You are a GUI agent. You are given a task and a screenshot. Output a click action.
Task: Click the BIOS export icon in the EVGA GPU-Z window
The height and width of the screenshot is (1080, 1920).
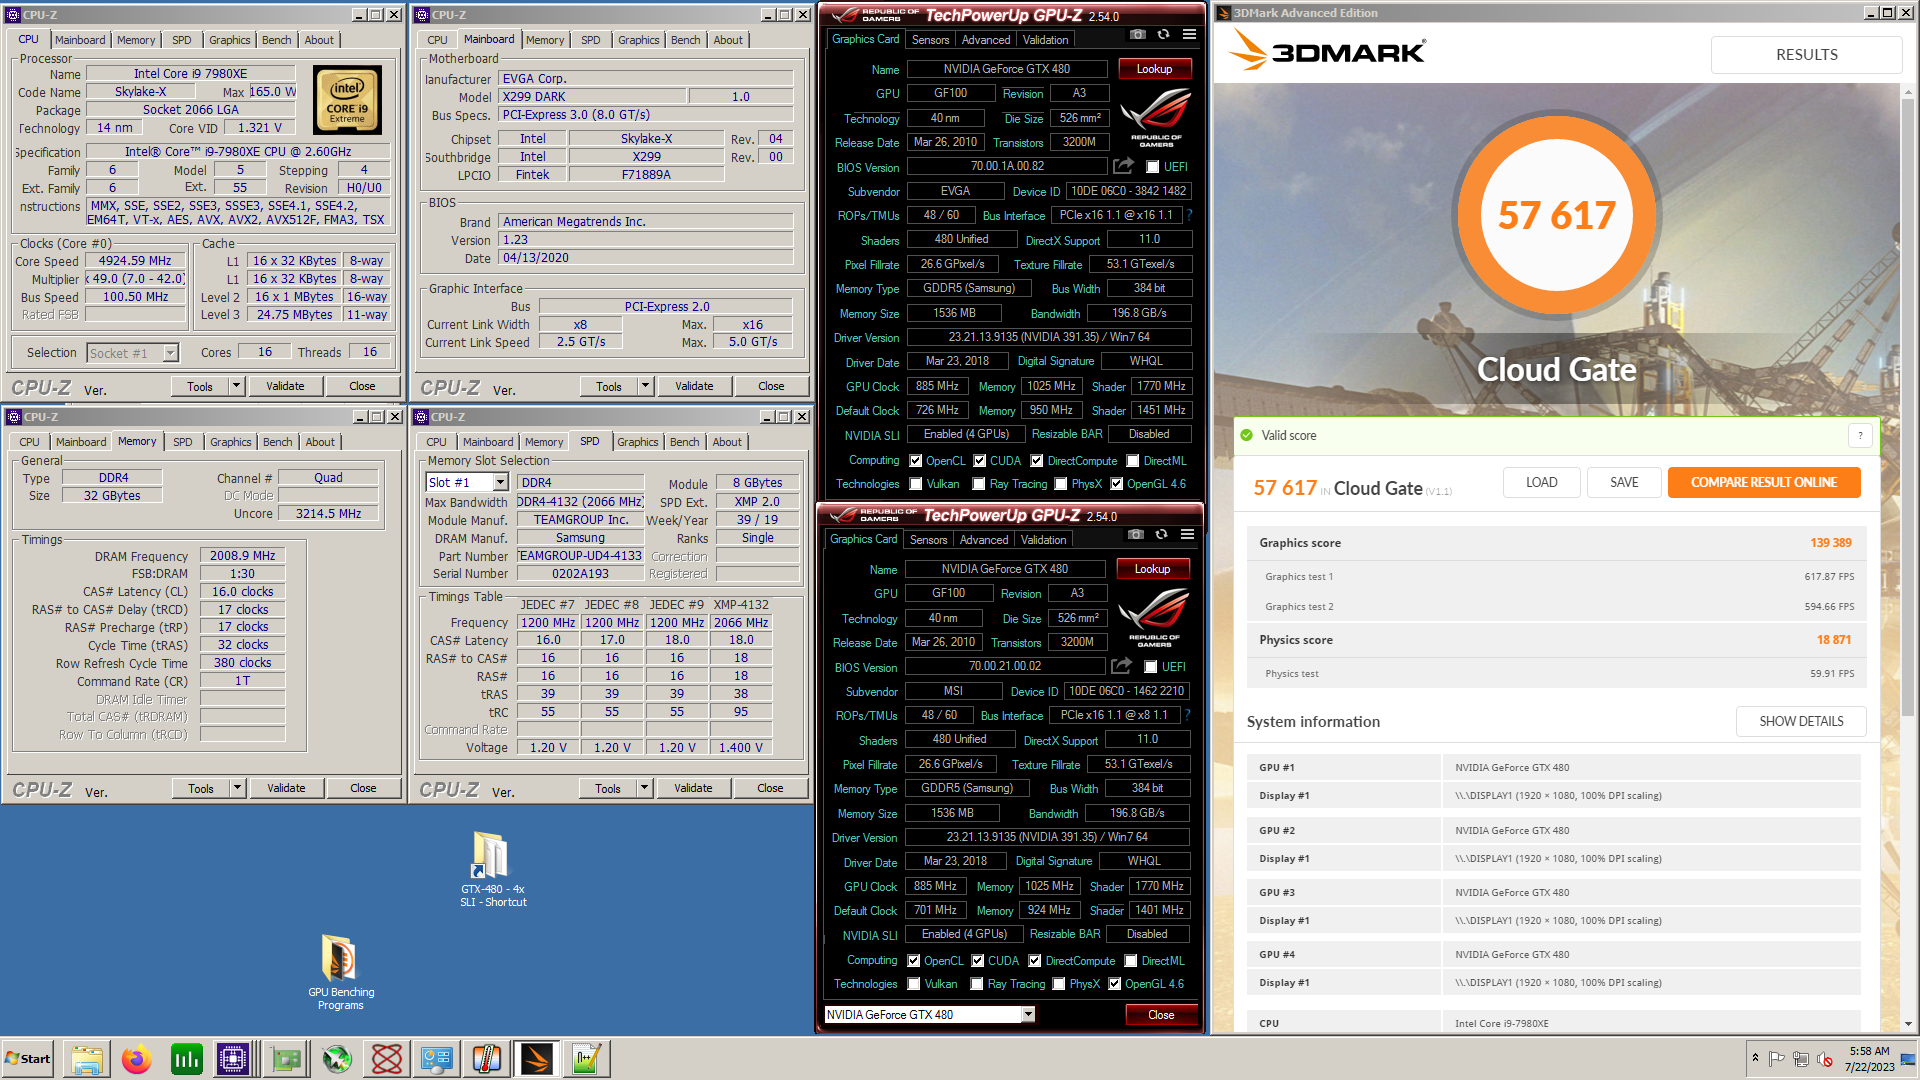[x=1124, y=166]
